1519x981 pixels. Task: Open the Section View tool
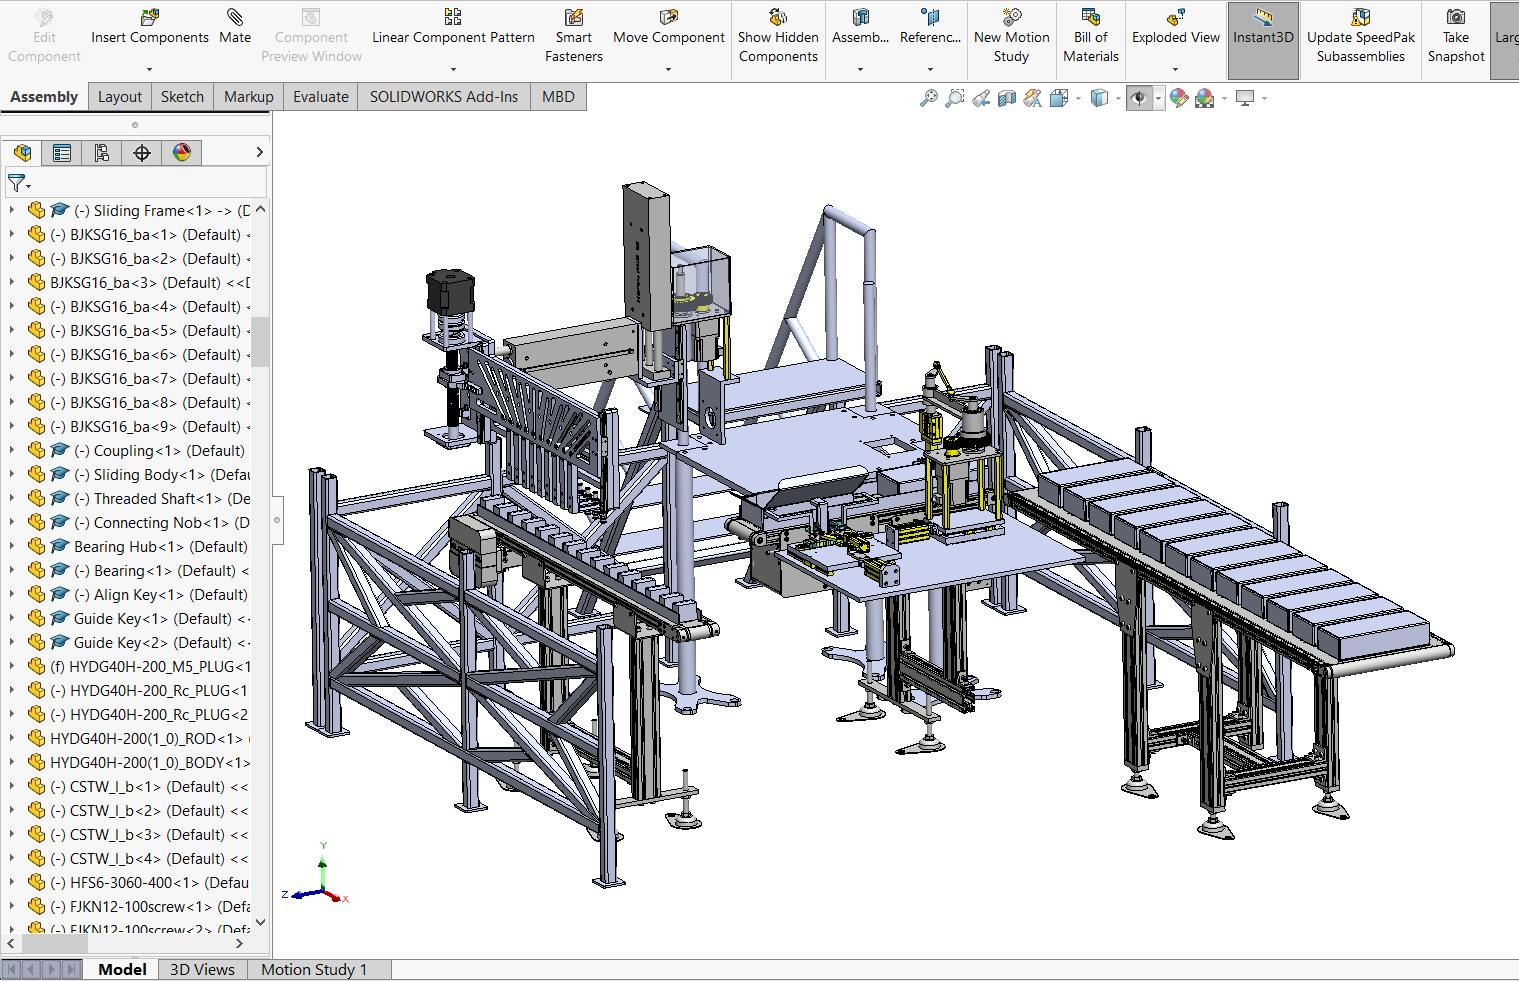(x=1007, y=98)
